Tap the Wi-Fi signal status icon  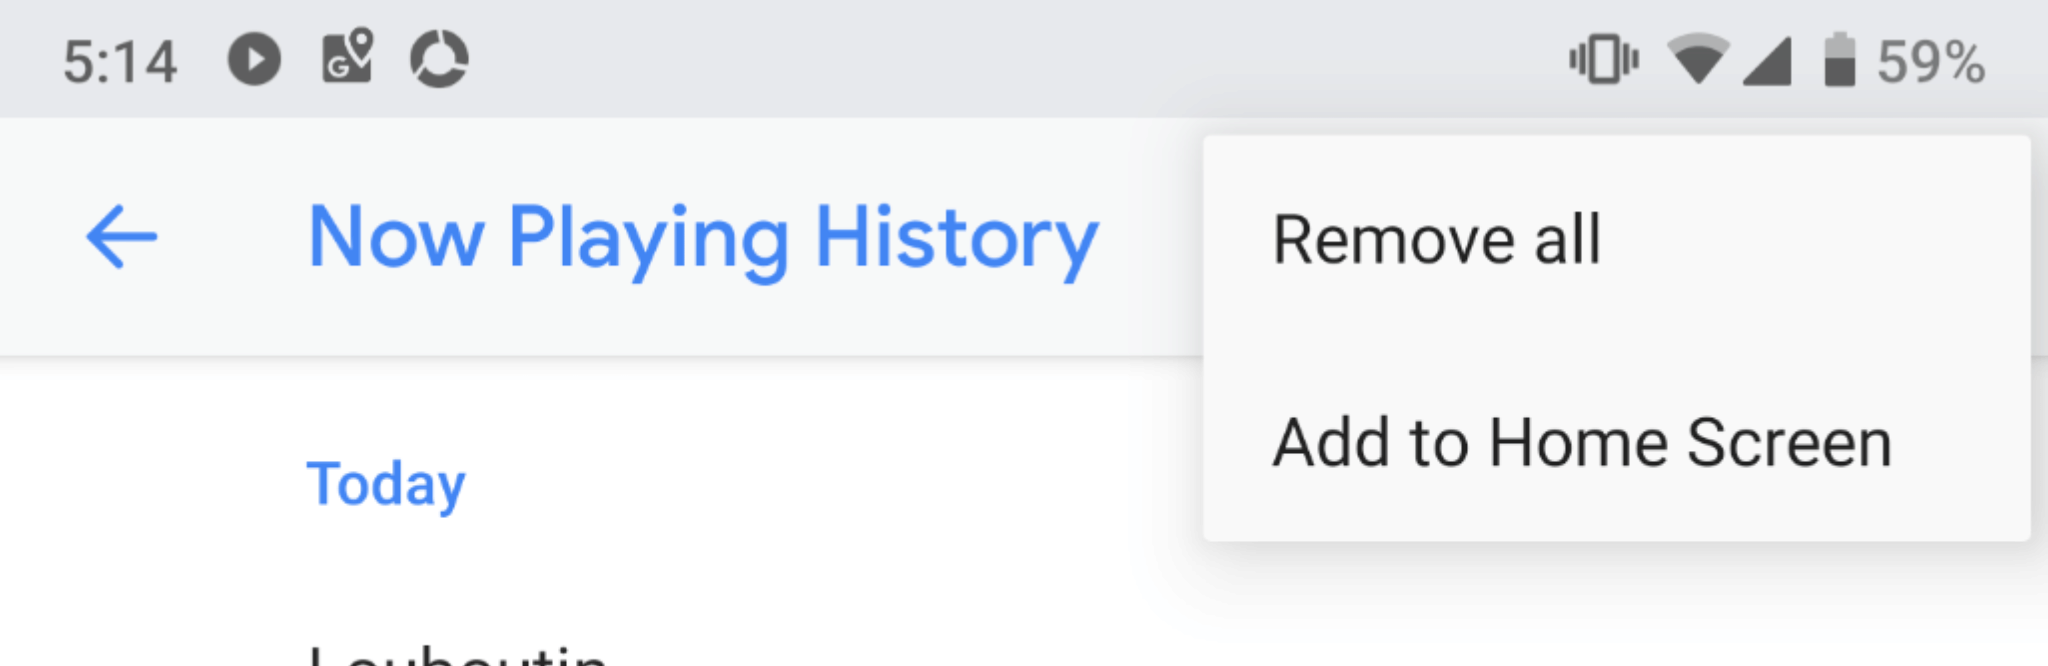coord(1697,59)
